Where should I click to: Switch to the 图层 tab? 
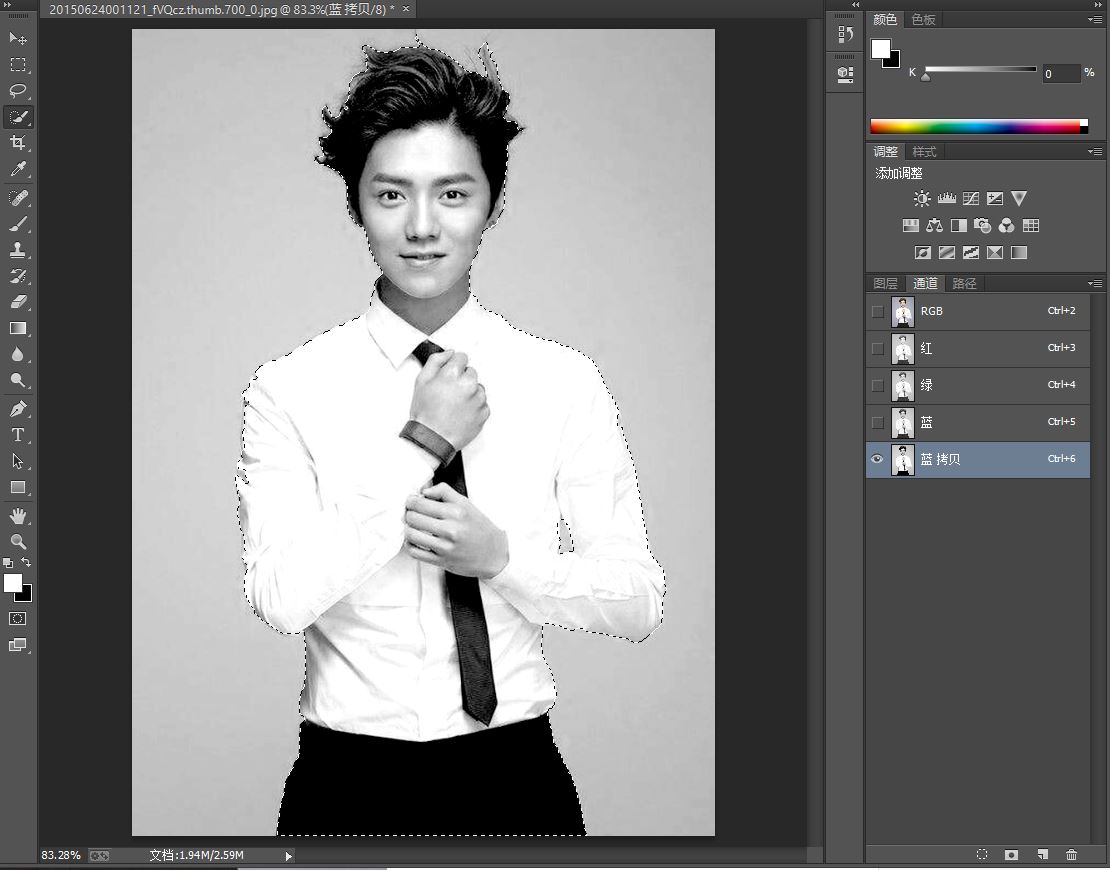pyautogui.click(x=885, y=284)
